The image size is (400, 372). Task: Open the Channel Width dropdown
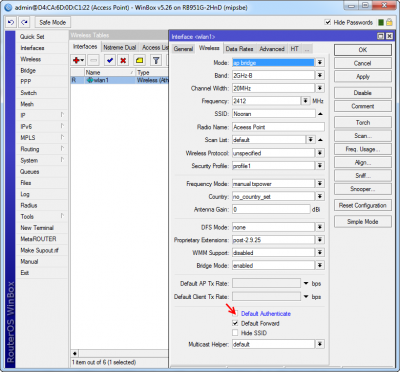click(320, 88)
